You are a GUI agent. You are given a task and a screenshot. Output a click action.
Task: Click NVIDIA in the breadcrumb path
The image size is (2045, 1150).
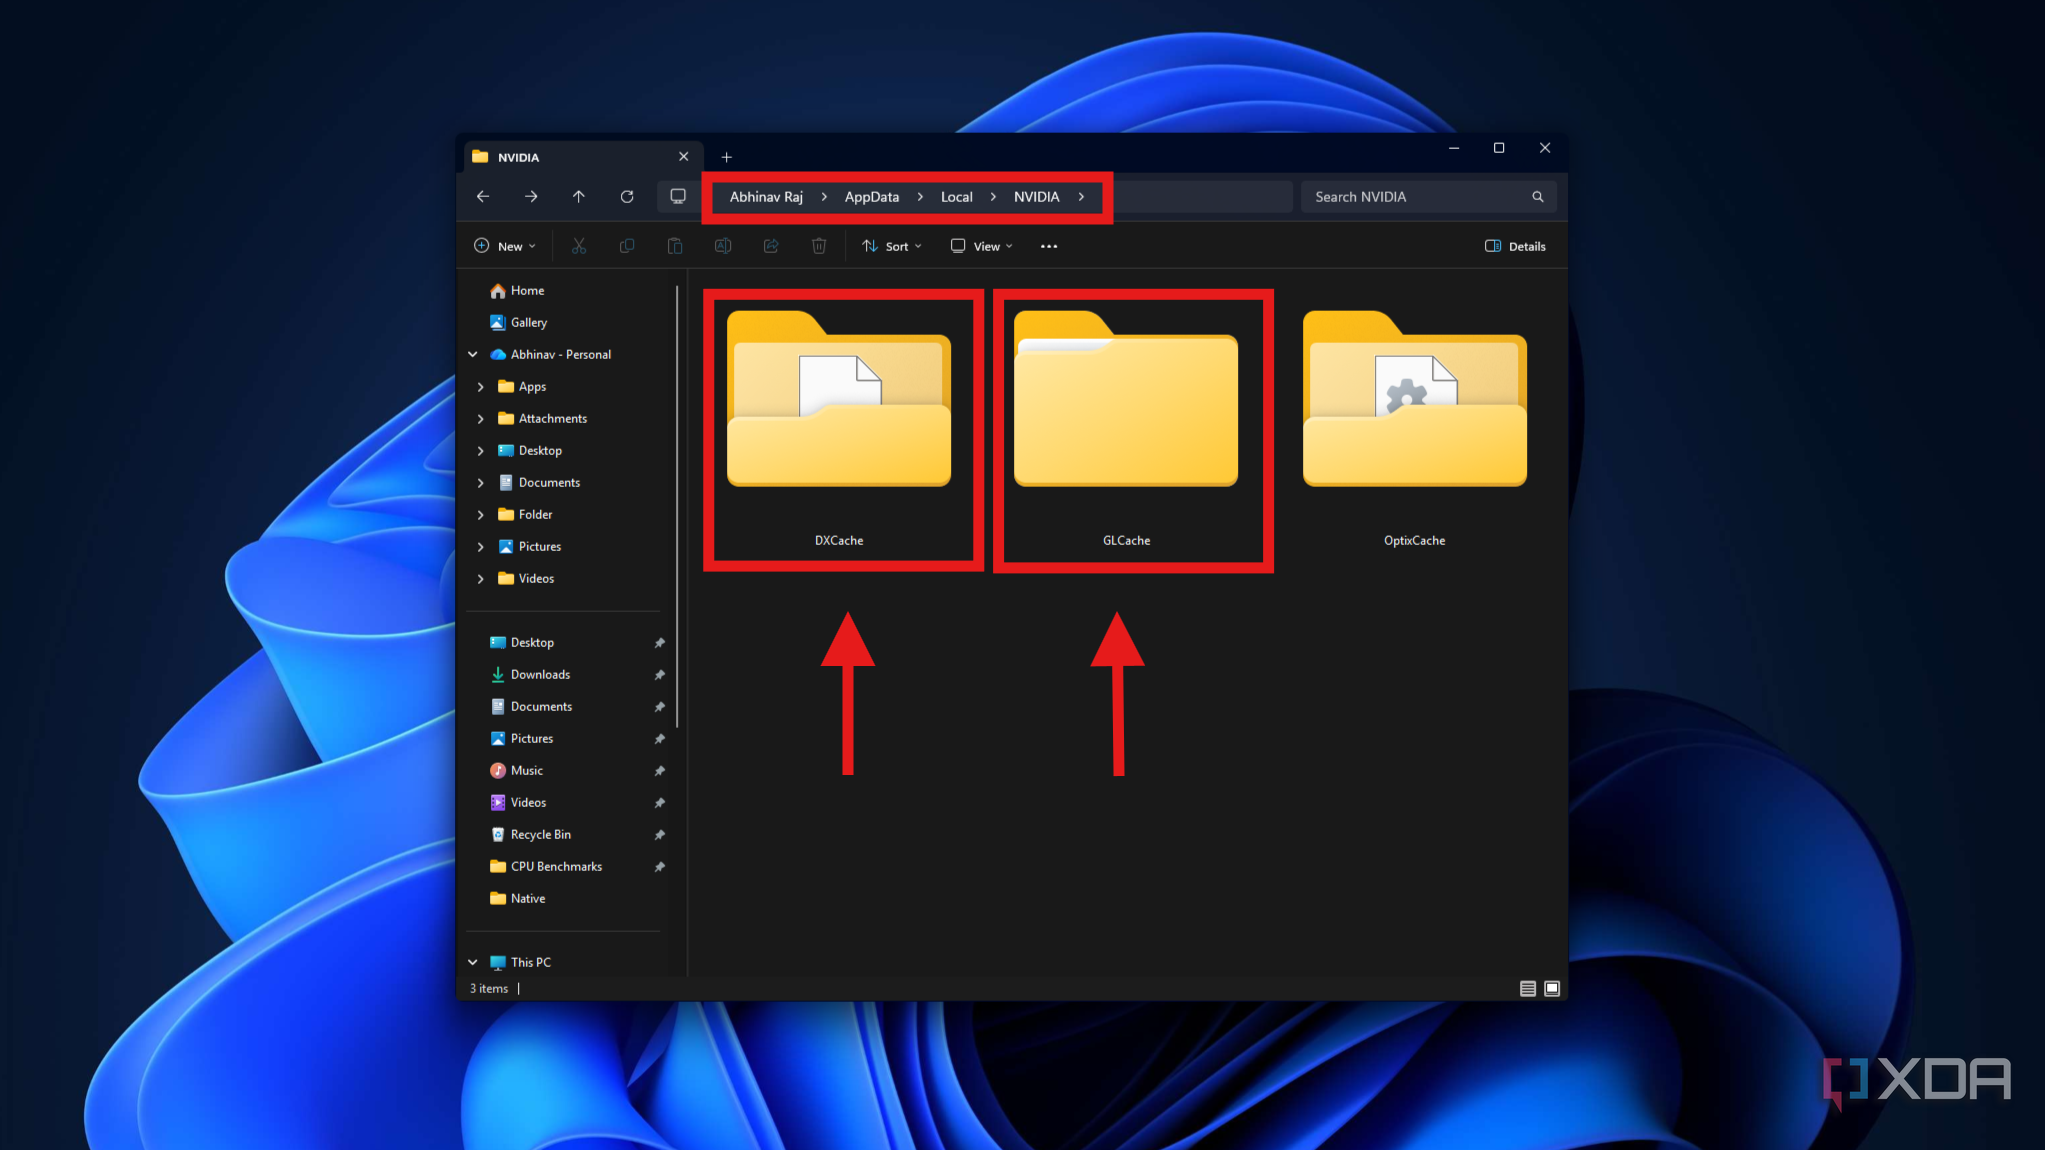pos(1036,197)
